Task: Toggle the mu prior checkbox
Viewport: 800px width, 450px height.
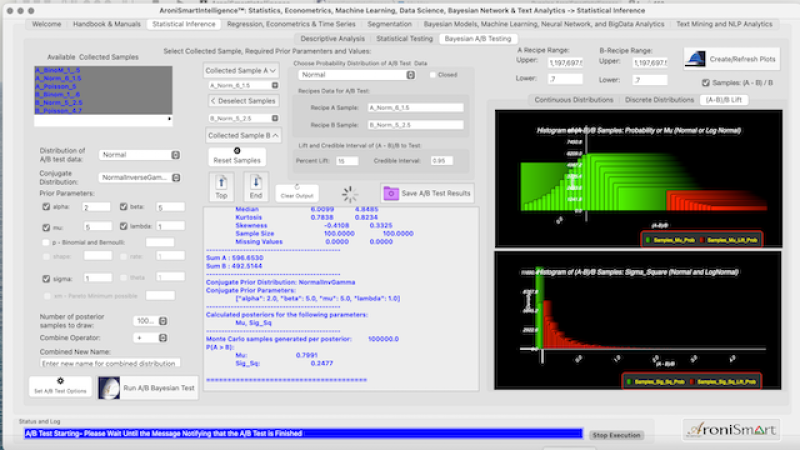Action: (x=46, y=227)
